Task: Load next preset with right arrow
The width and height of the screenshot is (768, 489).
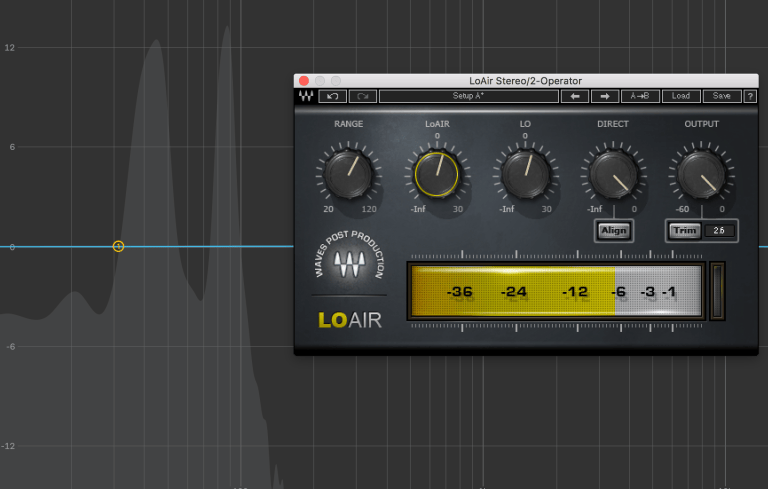Action: (x=605, y=96)
